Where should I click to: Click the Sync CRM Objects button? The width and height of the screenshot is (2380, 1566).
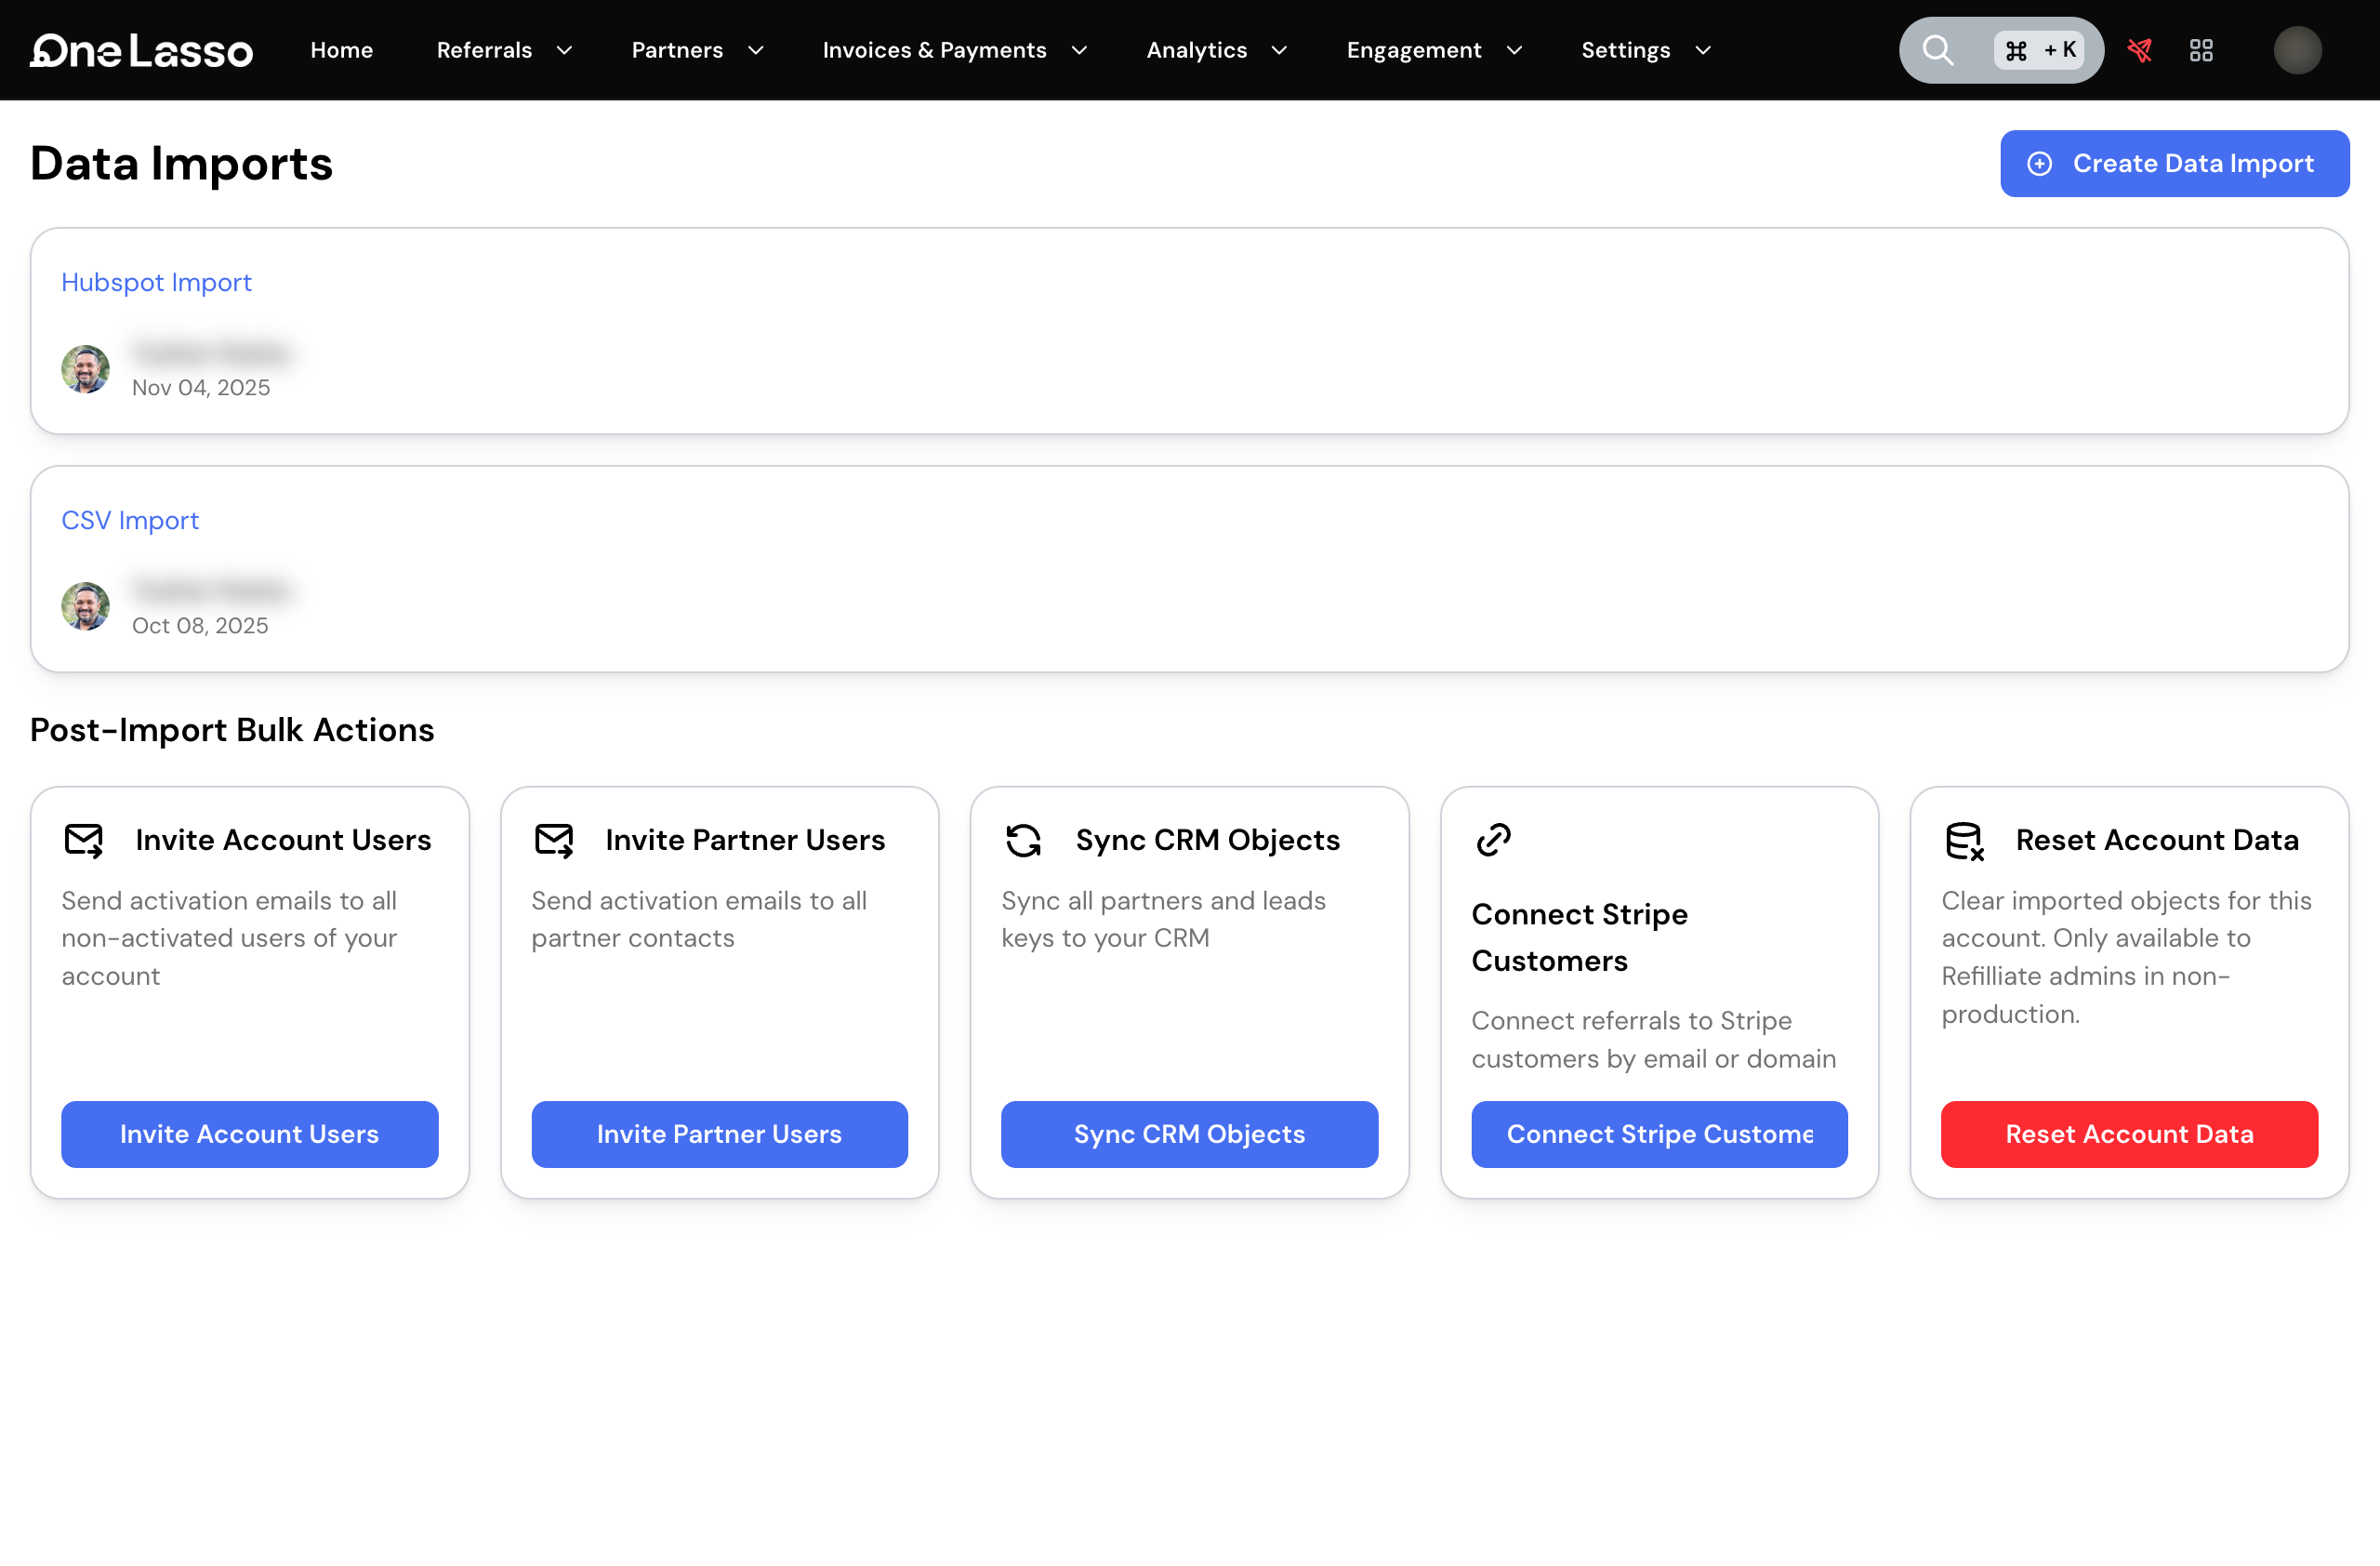(x=1189, y=1135)
